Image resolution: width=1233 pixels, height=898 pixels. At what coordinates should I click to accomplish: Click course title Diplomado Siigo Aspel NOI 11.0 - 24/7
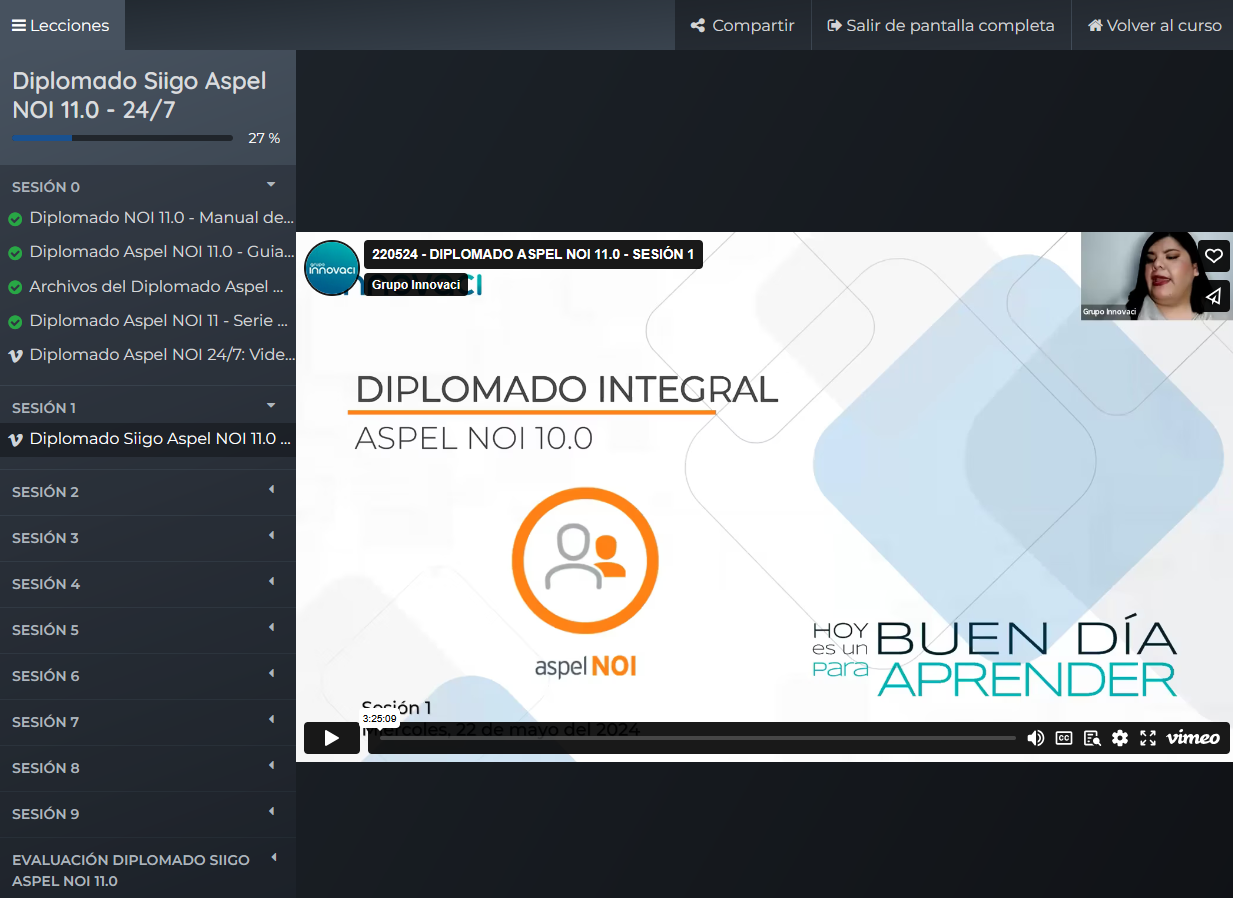(139, 95)
